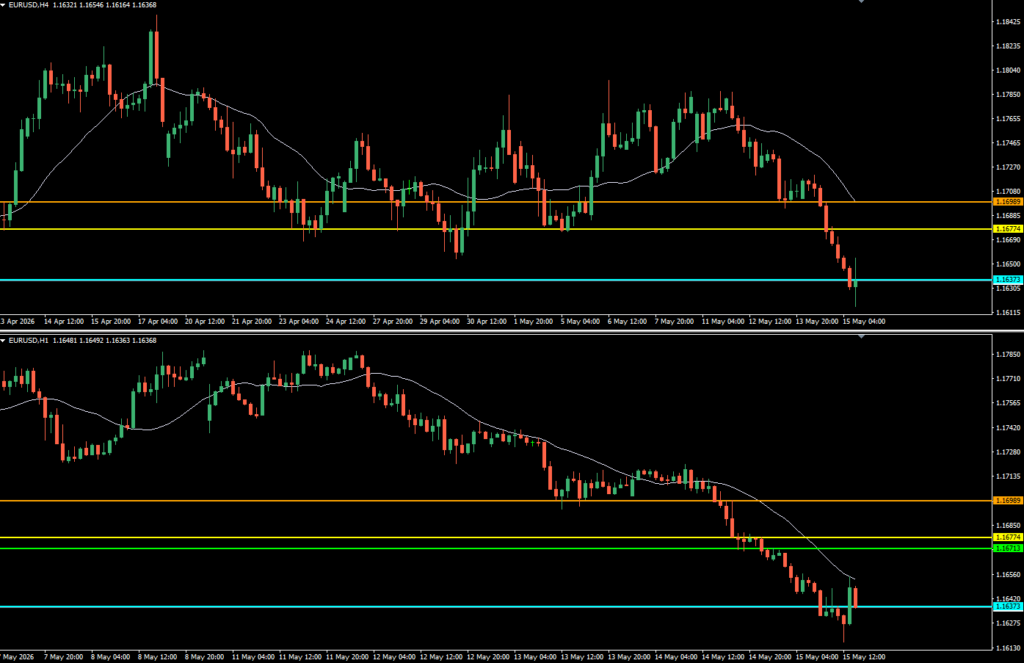Click 1.17565 on the H1 price scale
Image resolution: width=1024 pixels, height=663 pixels.
pyautogui.click(x=1008, y=403)
